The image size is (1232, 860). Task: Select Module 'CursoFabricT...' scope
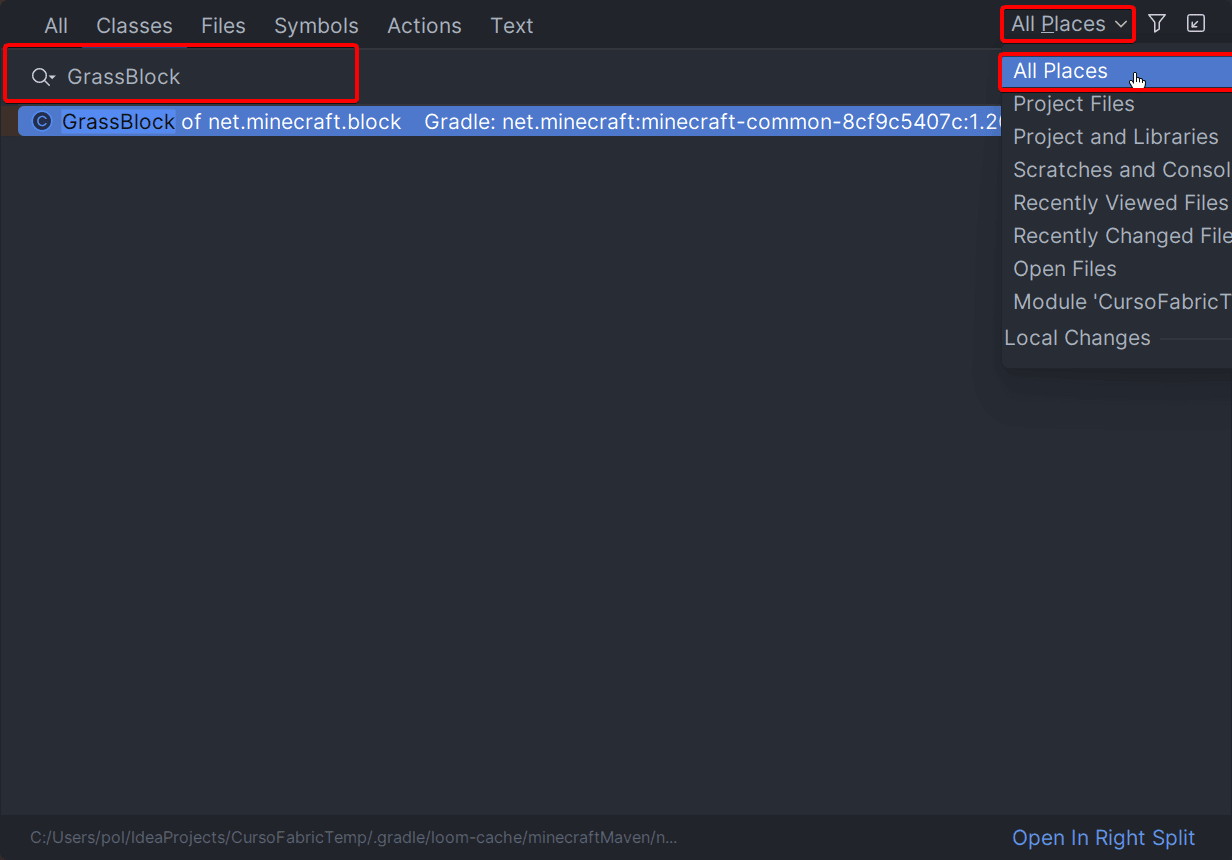pos(1116,302)
